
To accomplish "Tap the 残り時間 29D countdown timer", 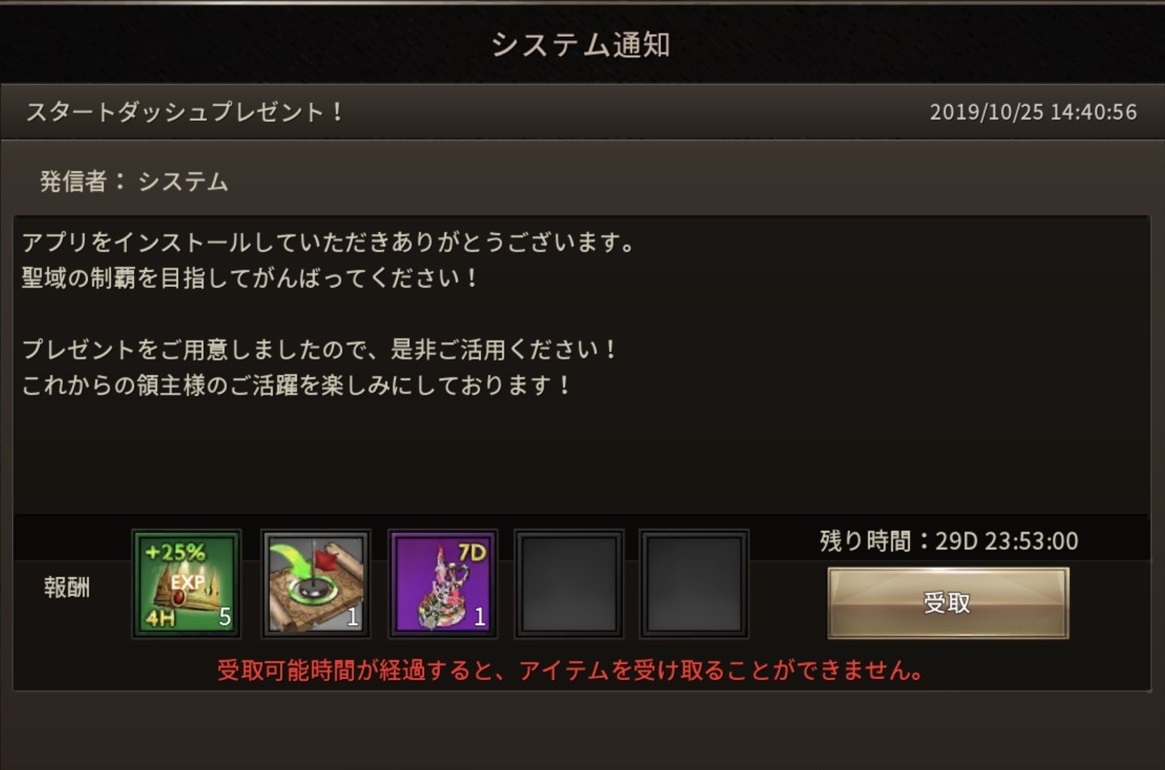I will 949,540.
